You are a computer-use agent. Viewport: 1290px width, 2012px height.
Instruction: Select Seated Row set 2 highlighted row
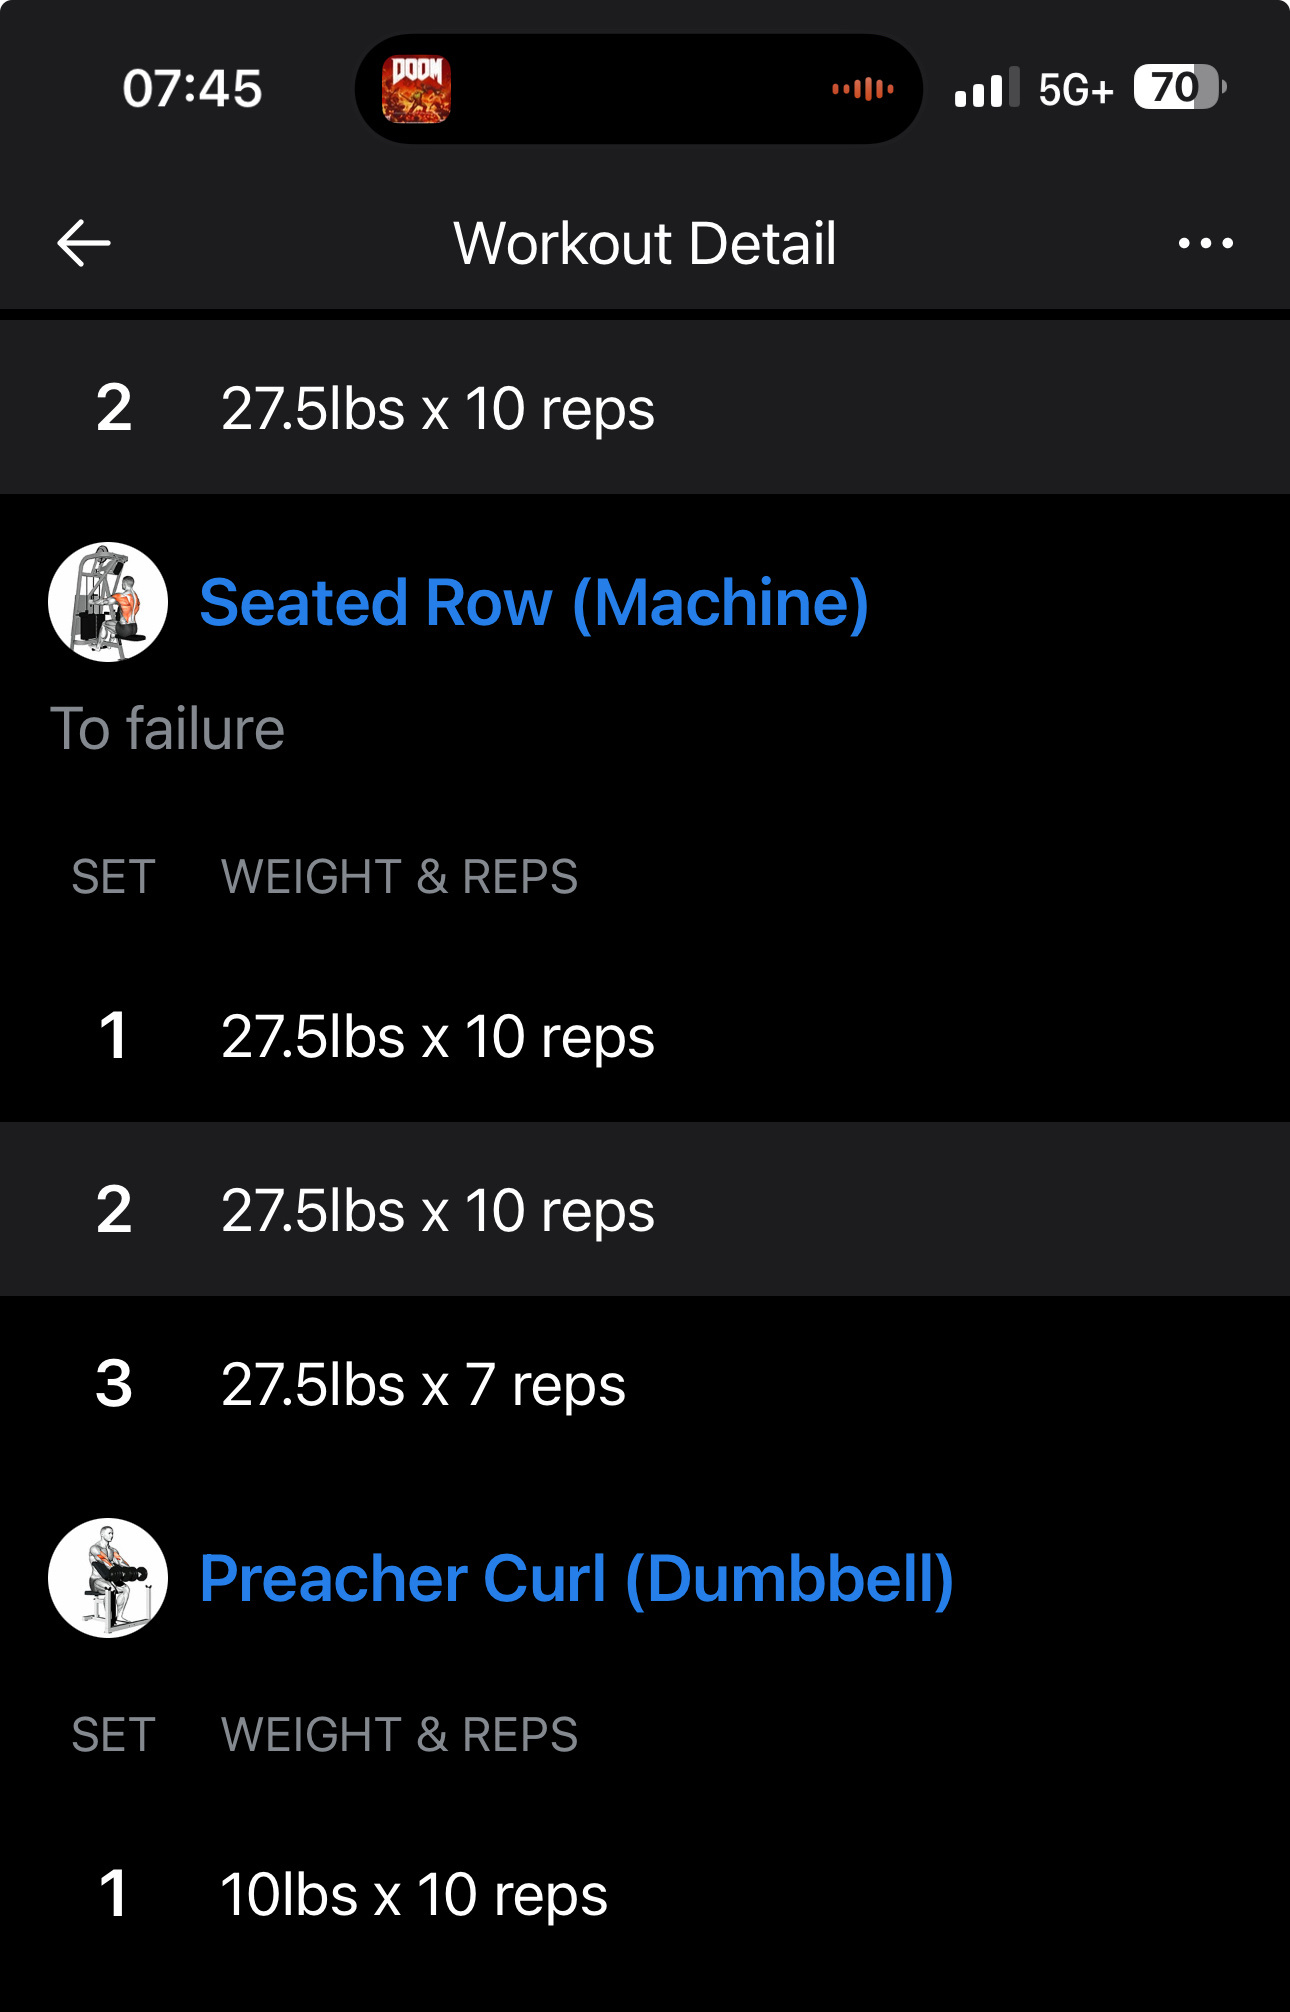(x=645, y=1210)
